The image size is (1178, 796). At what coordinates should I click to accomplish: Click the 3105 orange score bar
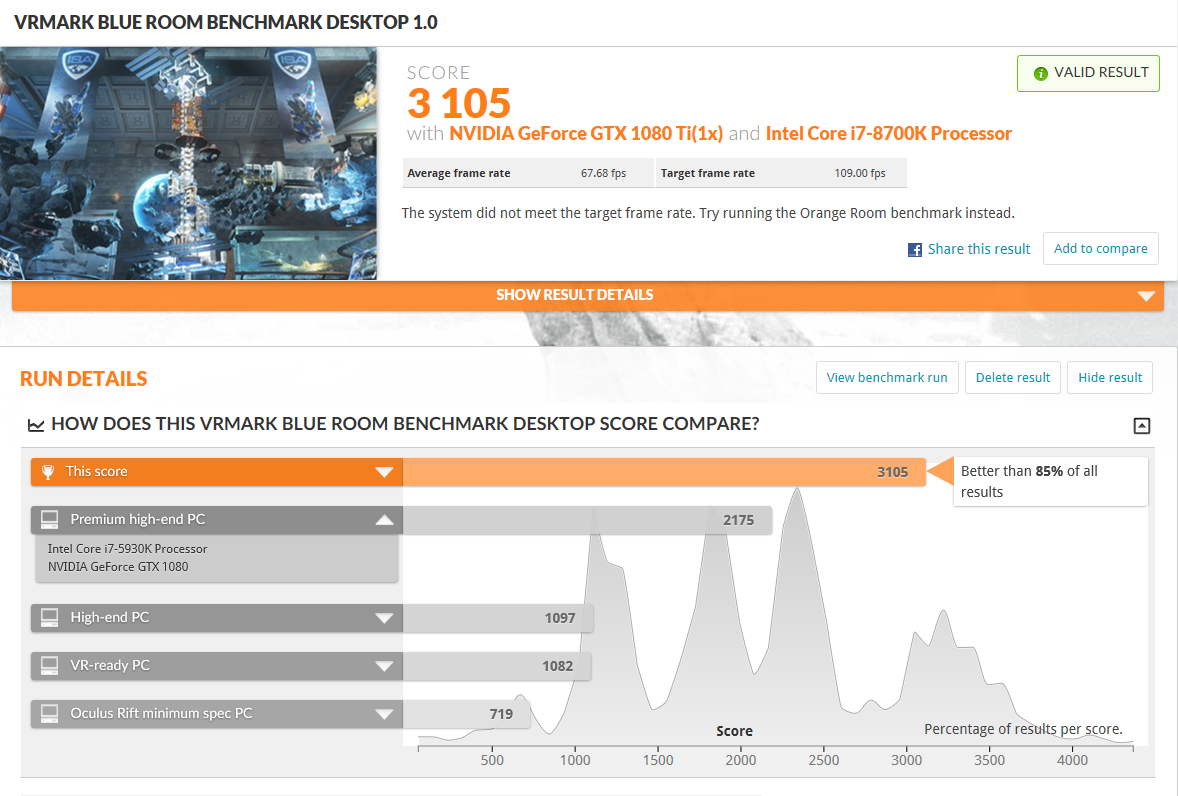[x=664, y=472]
